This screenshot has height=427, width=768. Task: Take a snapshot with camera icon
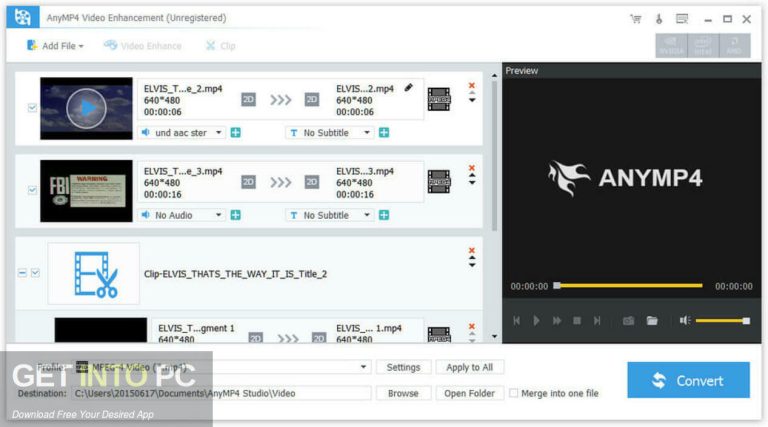click(628, 321)
